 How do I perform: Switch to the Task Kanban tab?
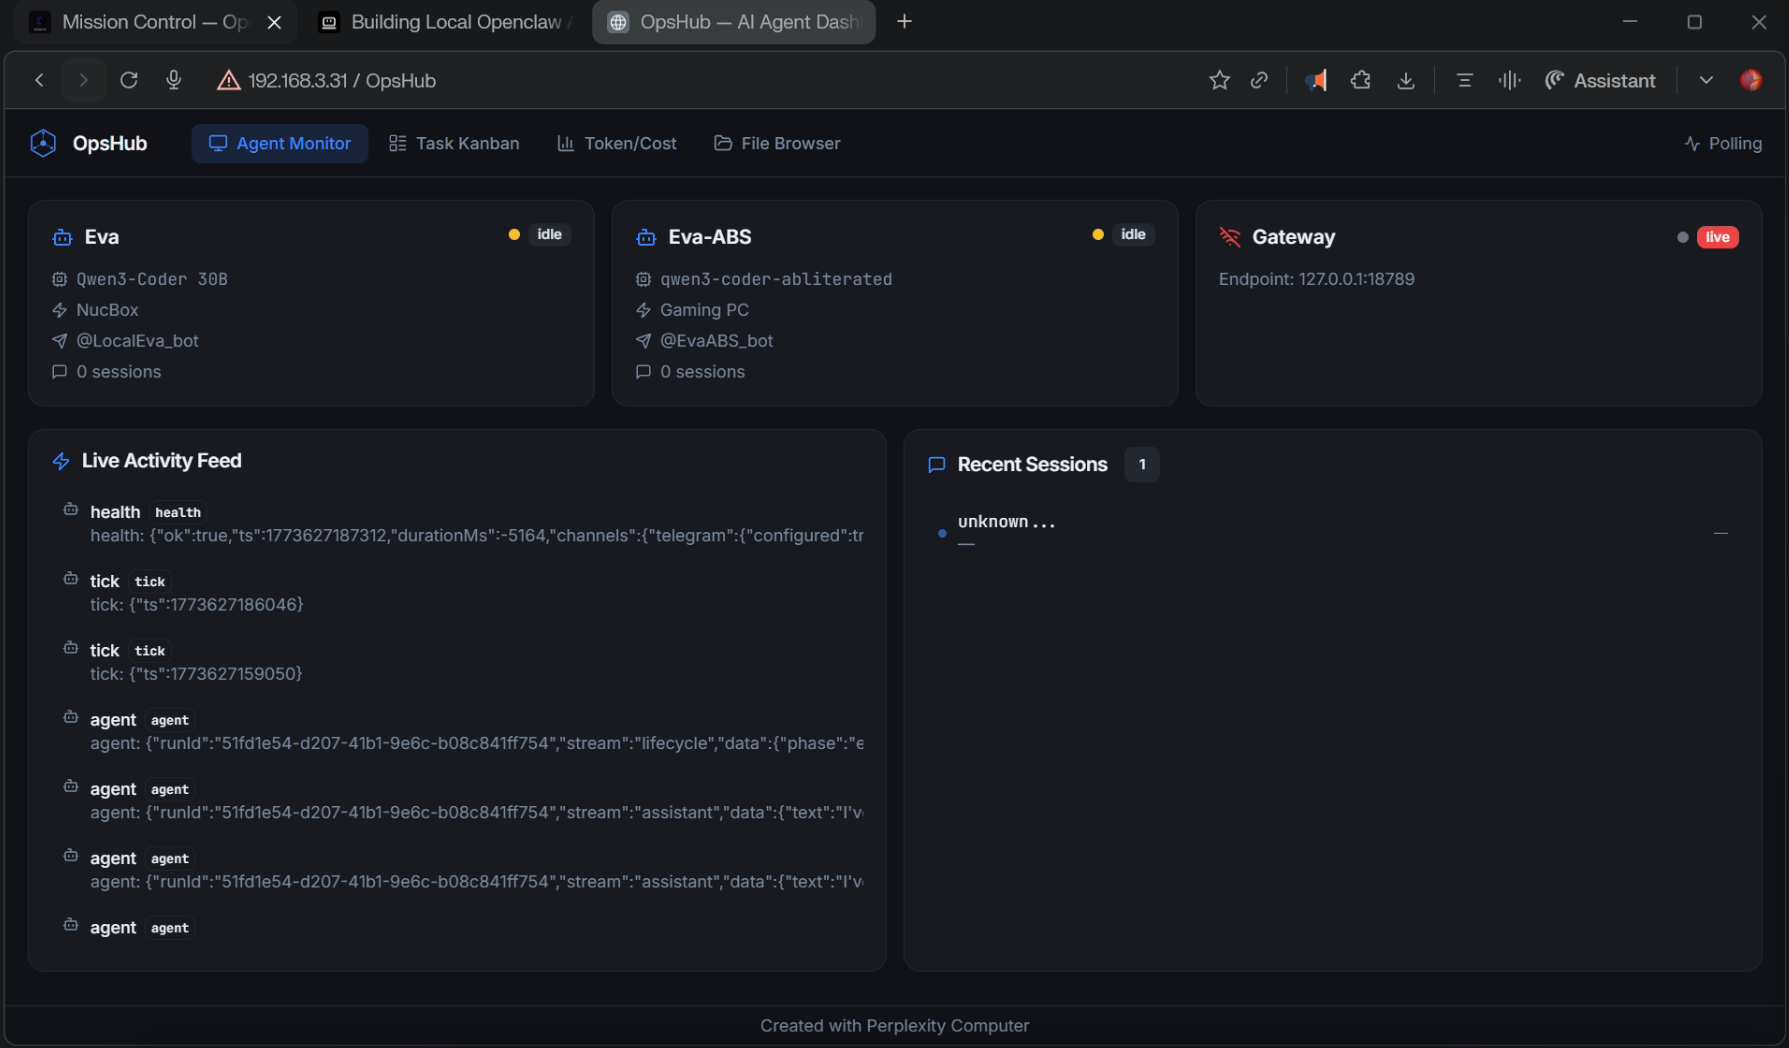tap(454, 143)
